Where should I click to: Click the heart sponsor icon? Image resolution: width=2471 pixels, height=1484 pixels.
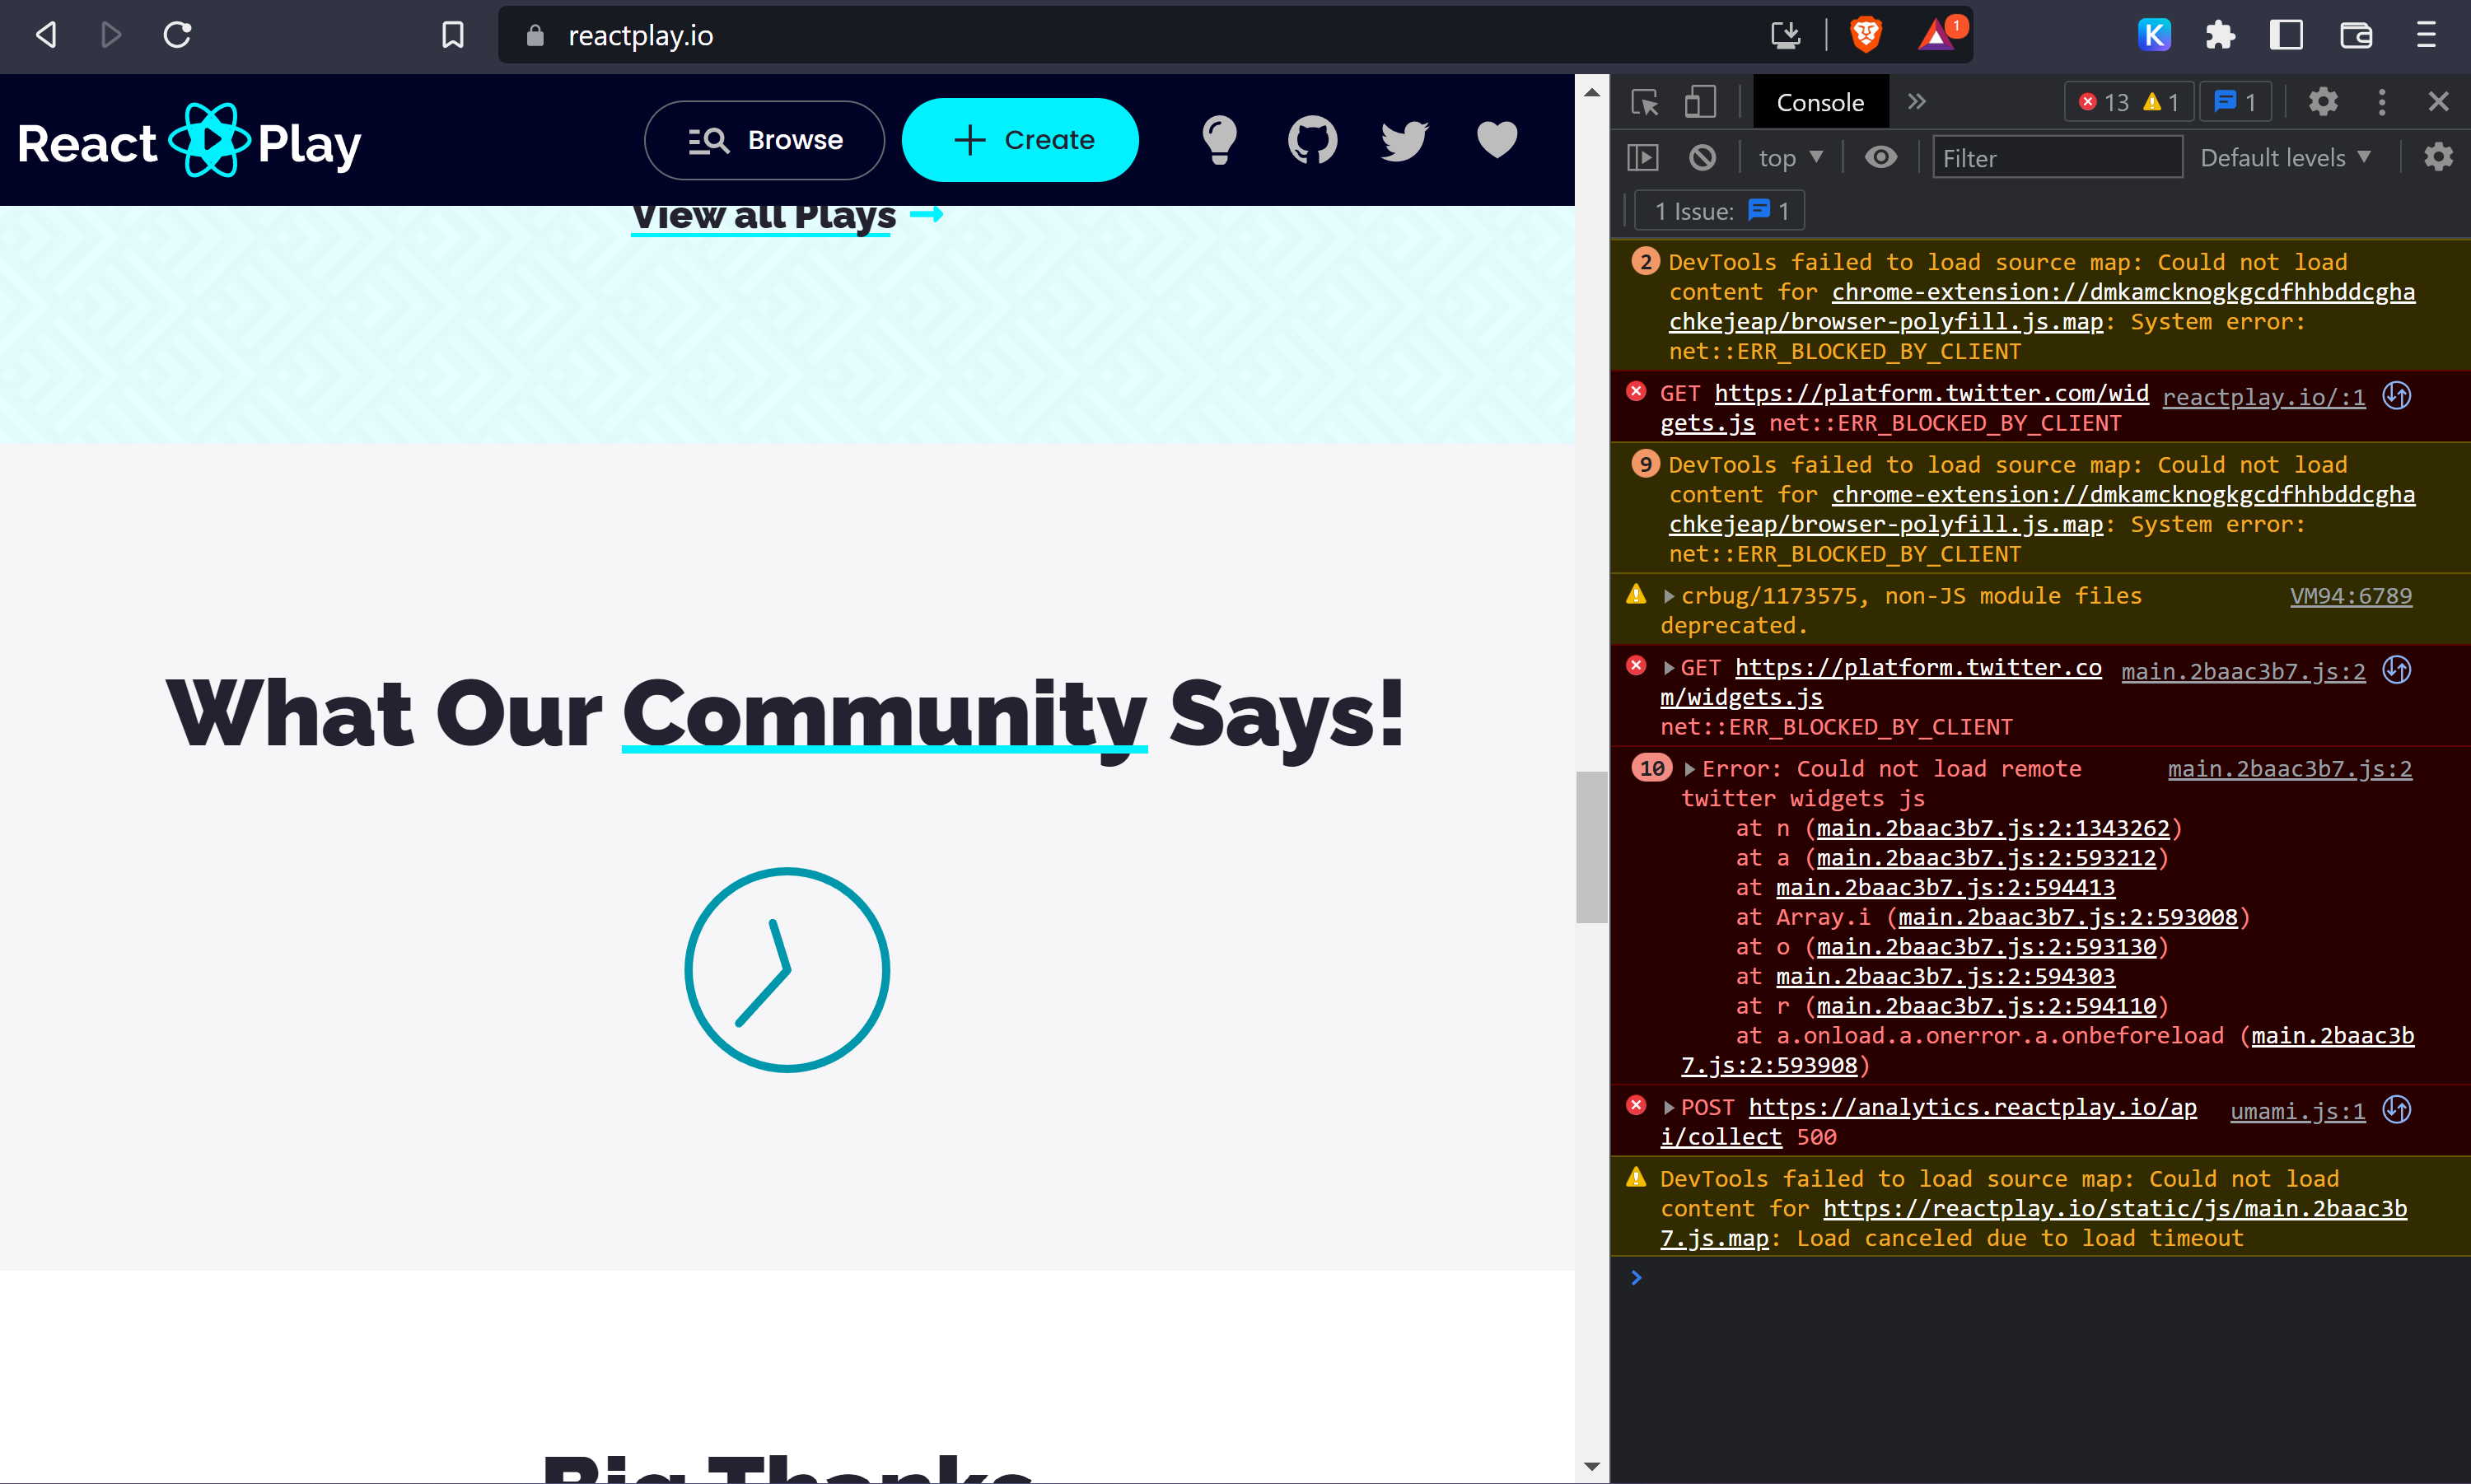coord(1497,140)
